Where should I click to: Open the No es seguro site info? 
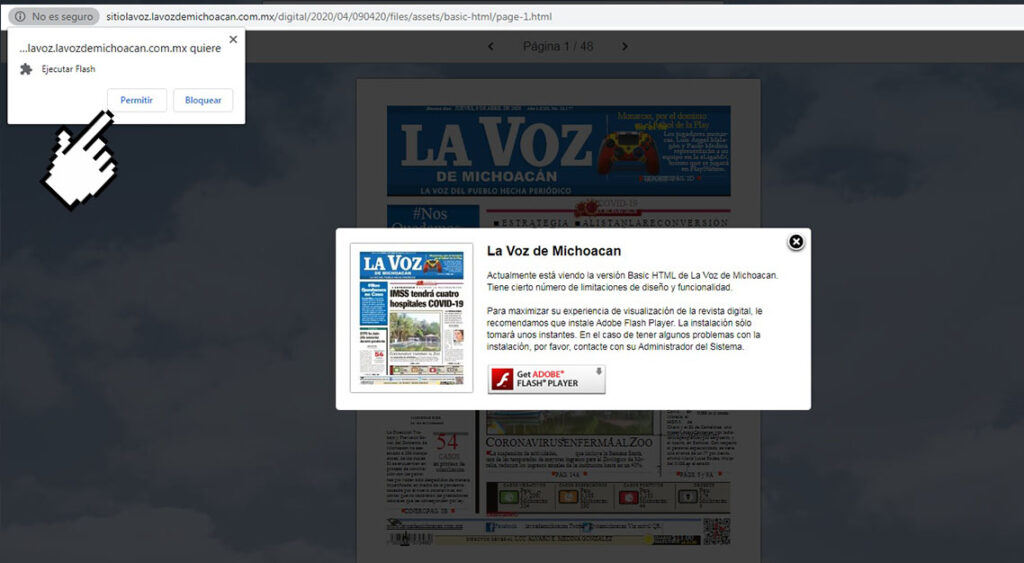54,17
